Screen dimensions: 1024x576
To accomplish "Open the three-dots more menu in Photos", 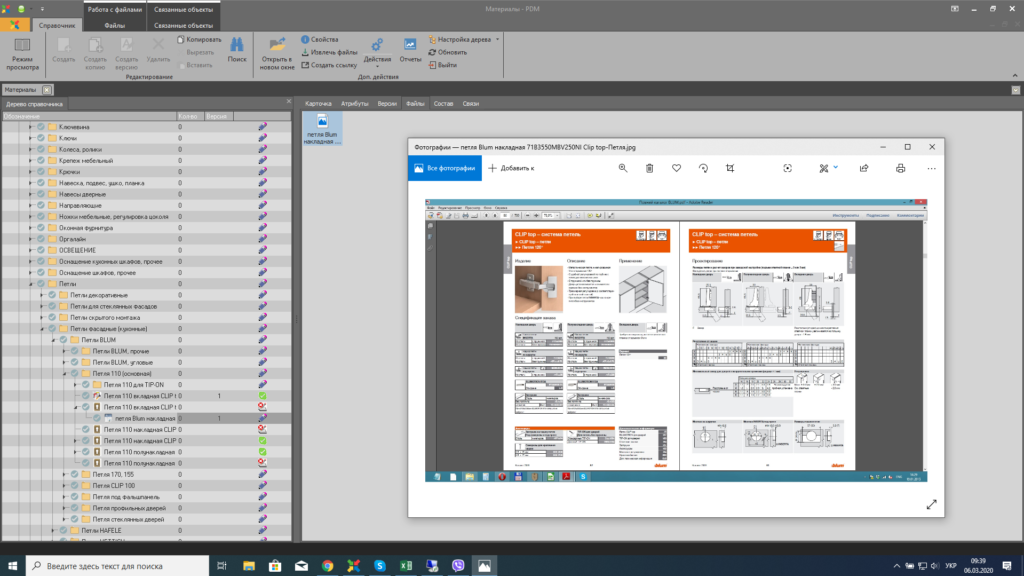I will pyautogui.click(x=931, y=168).
